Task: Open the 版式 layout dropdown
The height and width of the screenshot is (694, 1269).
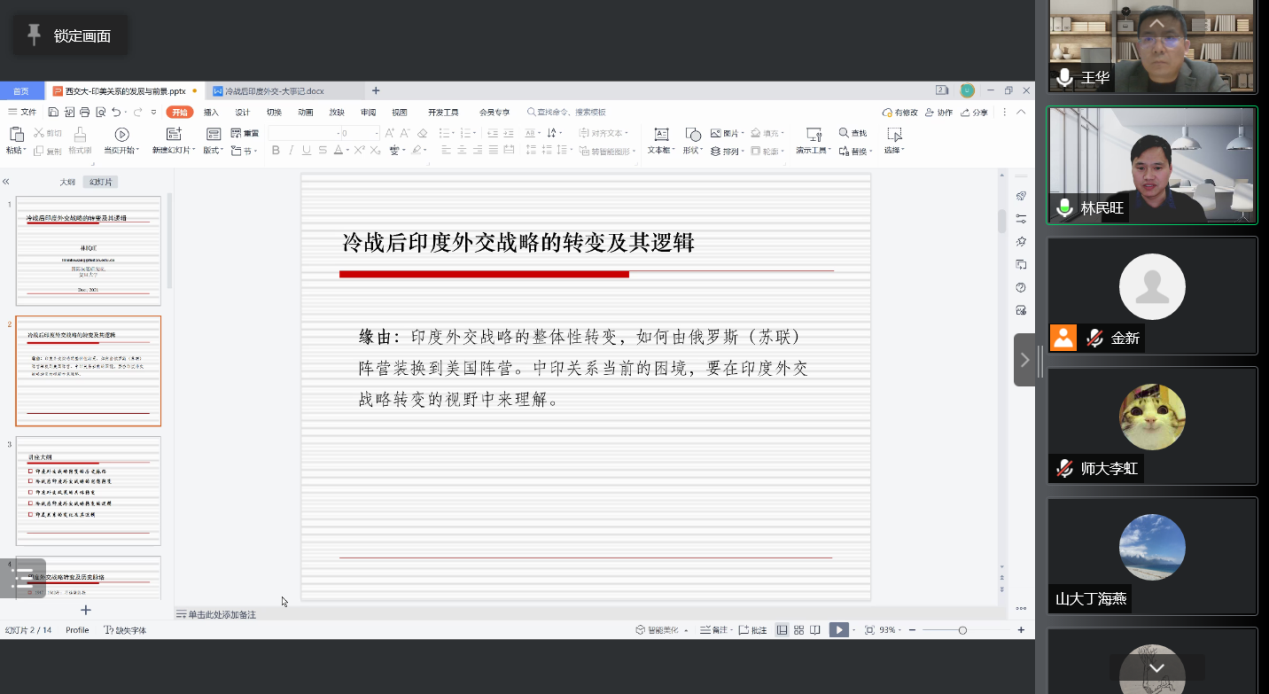Action: [213, 151]
